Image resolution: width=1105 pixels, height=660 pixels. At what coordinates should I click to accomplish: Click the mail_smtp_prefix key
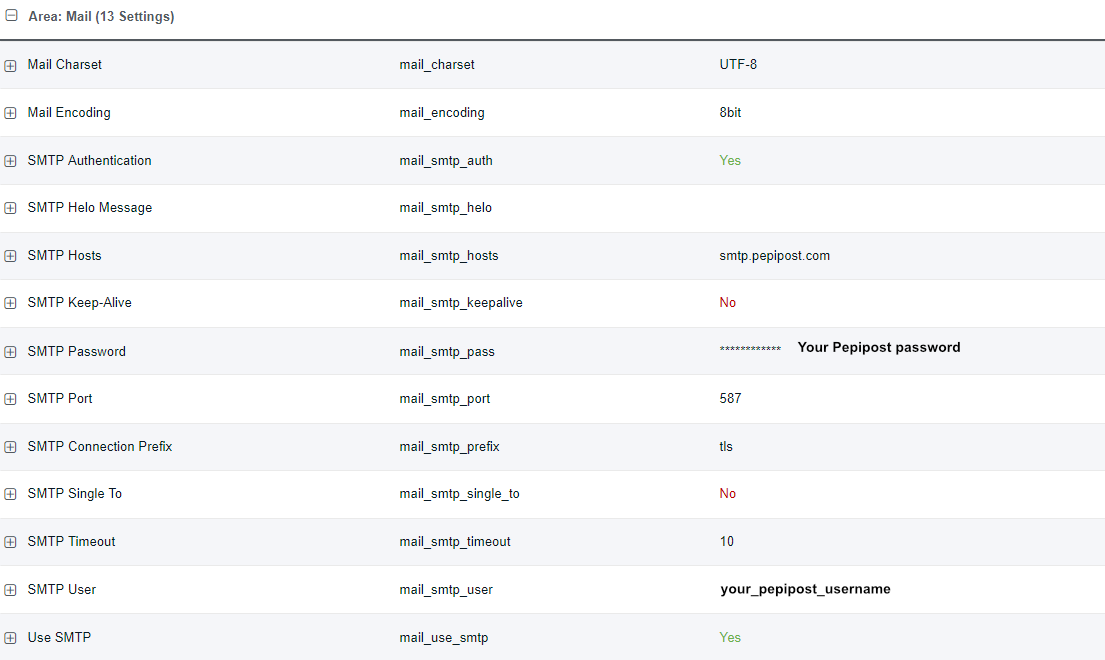click(x=450, y=447)
